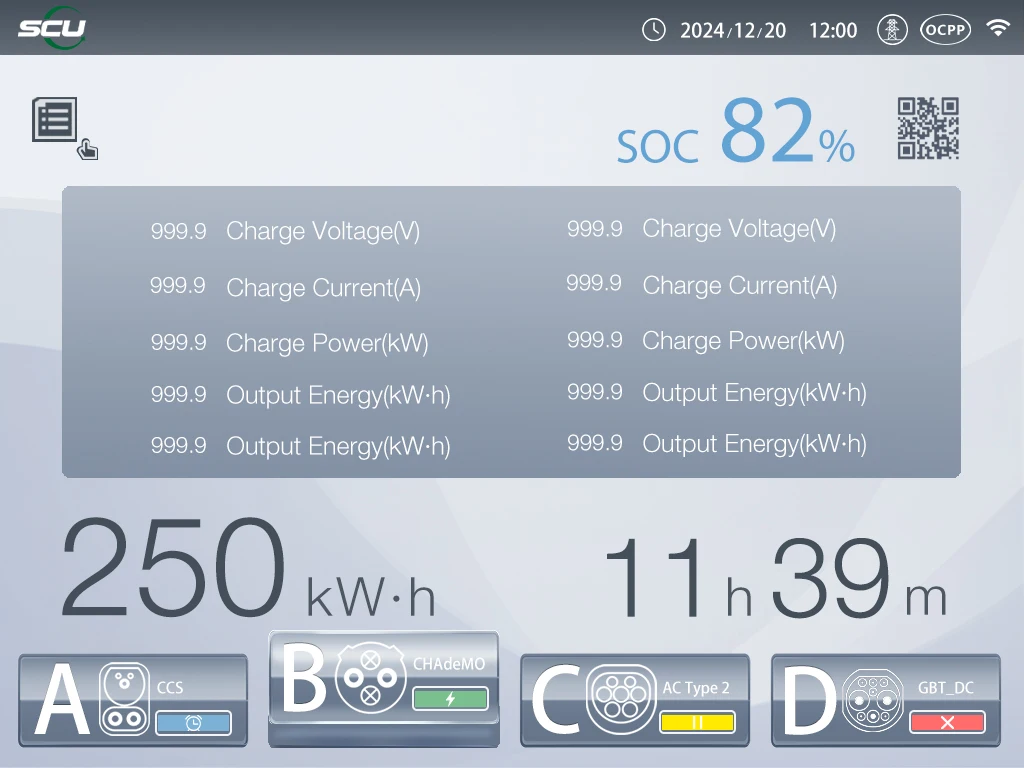Click the 250 kW·h energy readout

coord(247,570)
